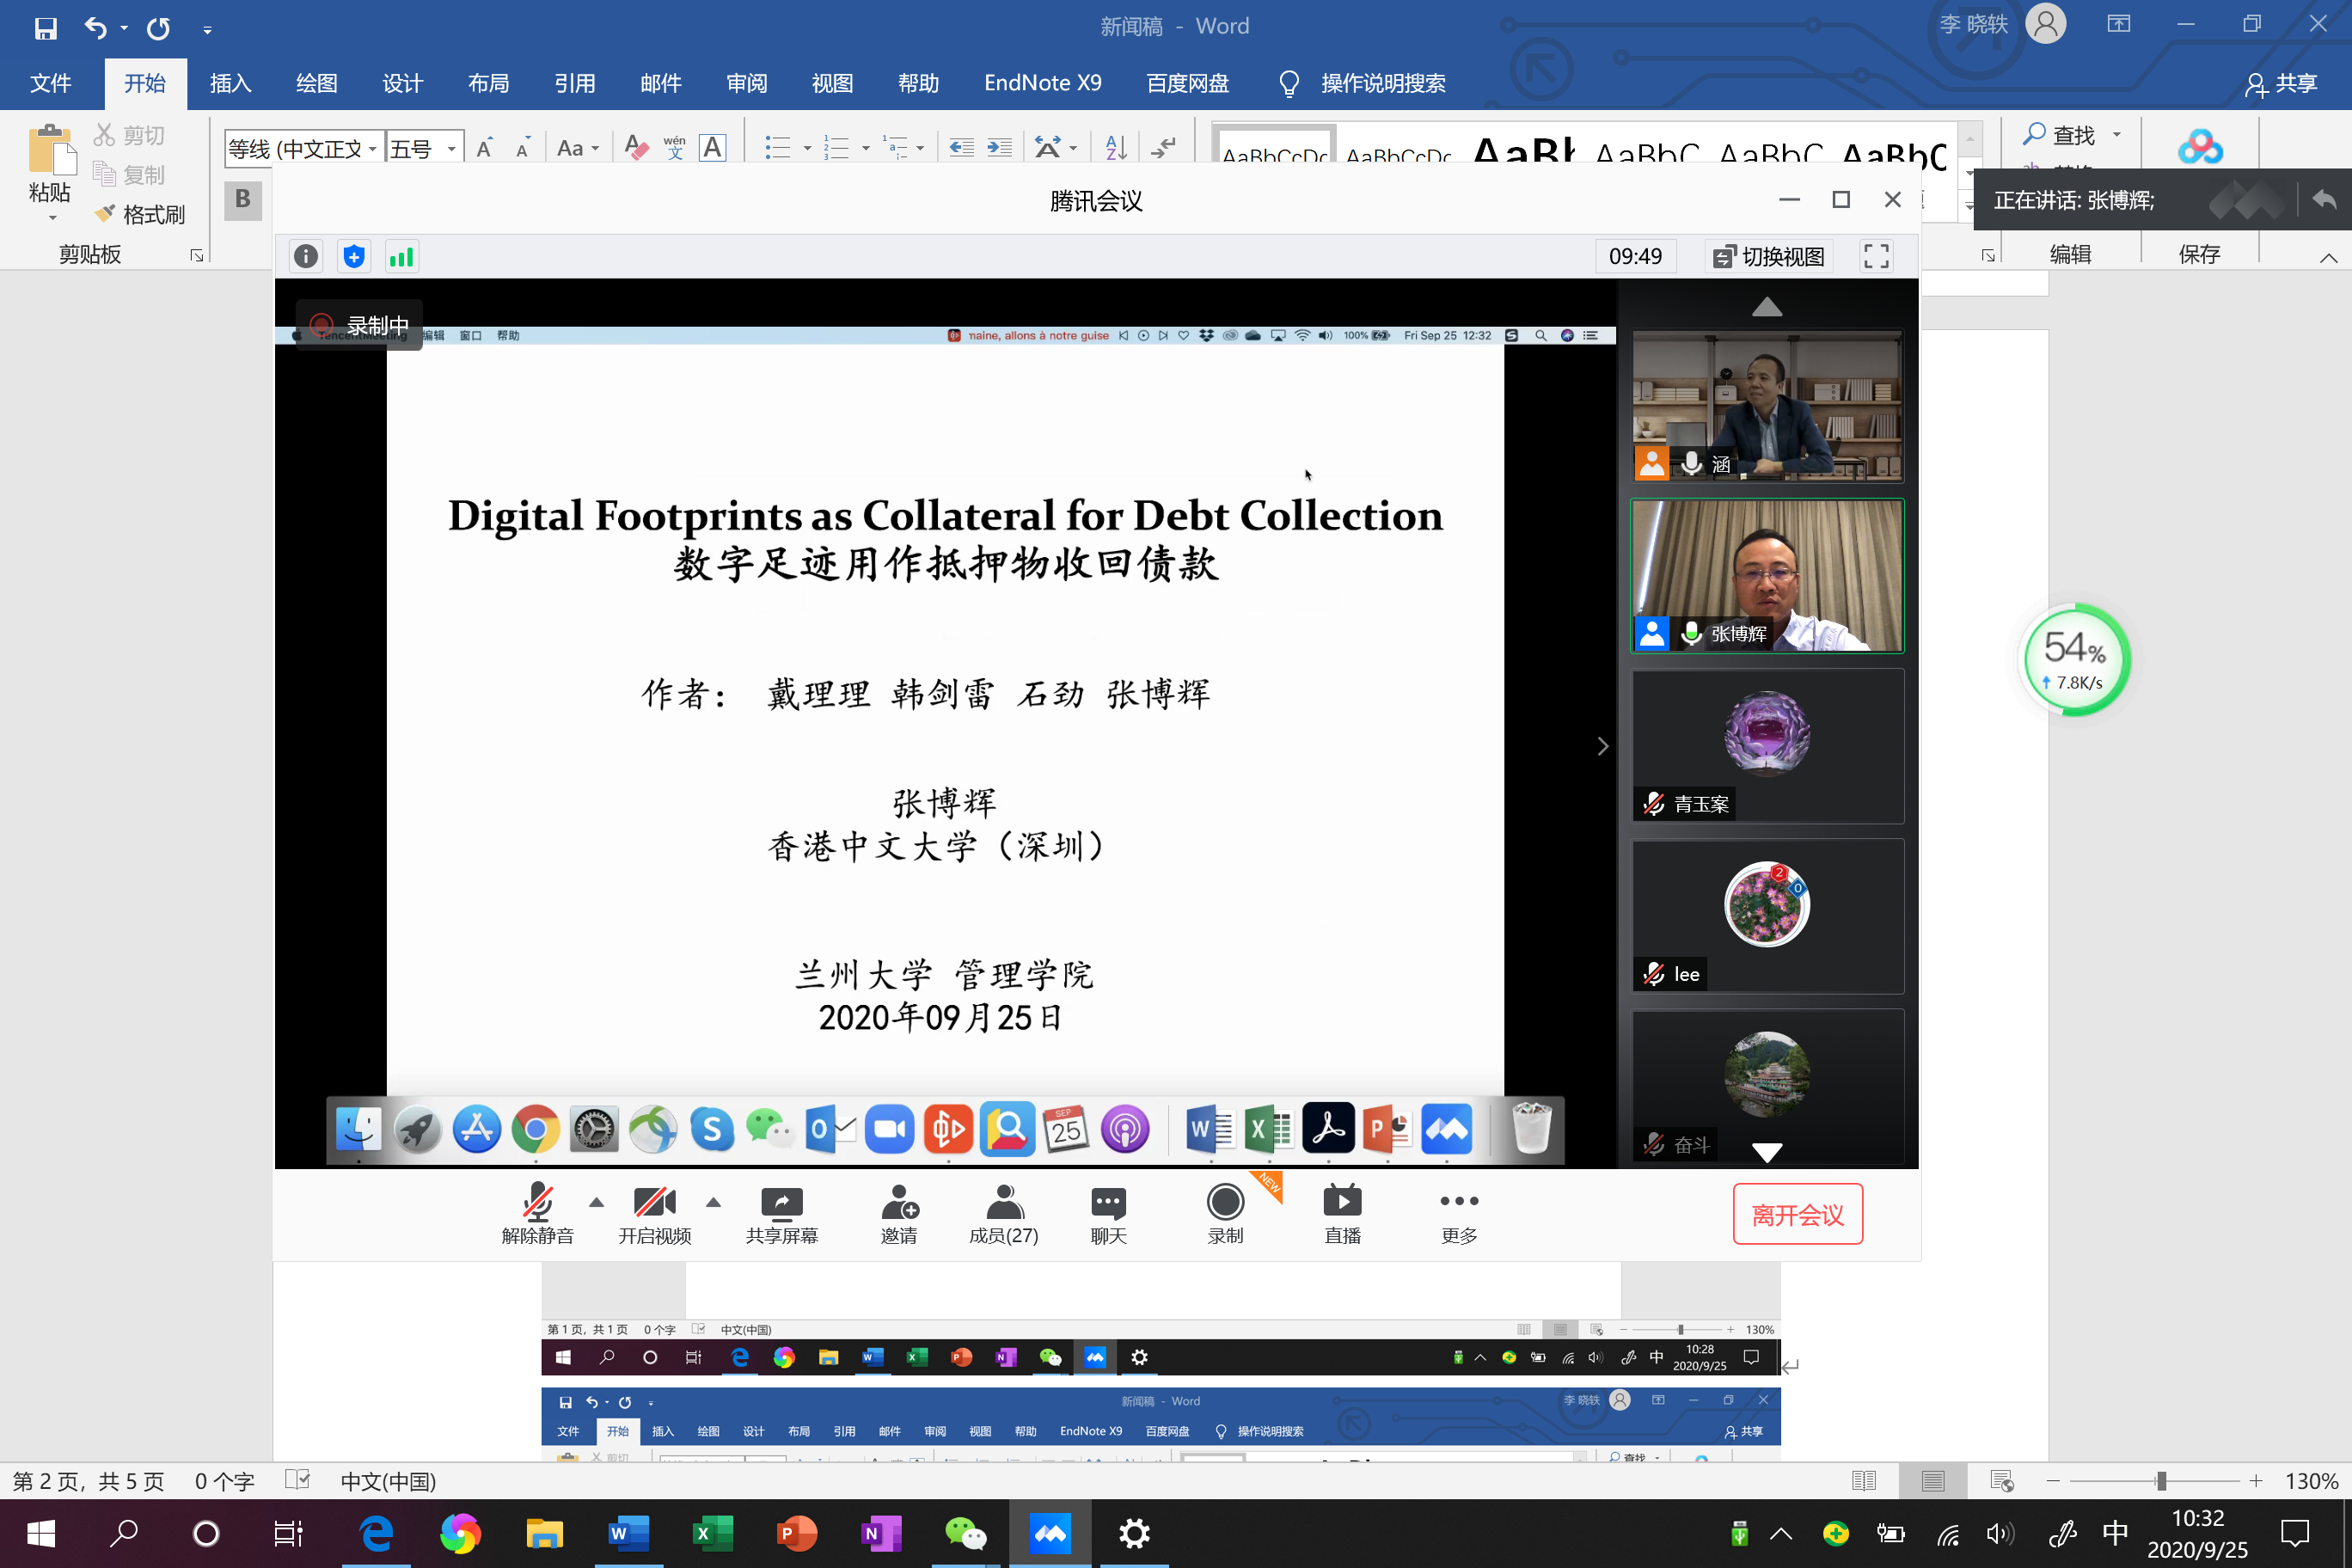Open meeting info icon in Tencent Meeting
The height and width of the screenshot is (1568, 2352).
pyautogui.click(x=306, y=257)
